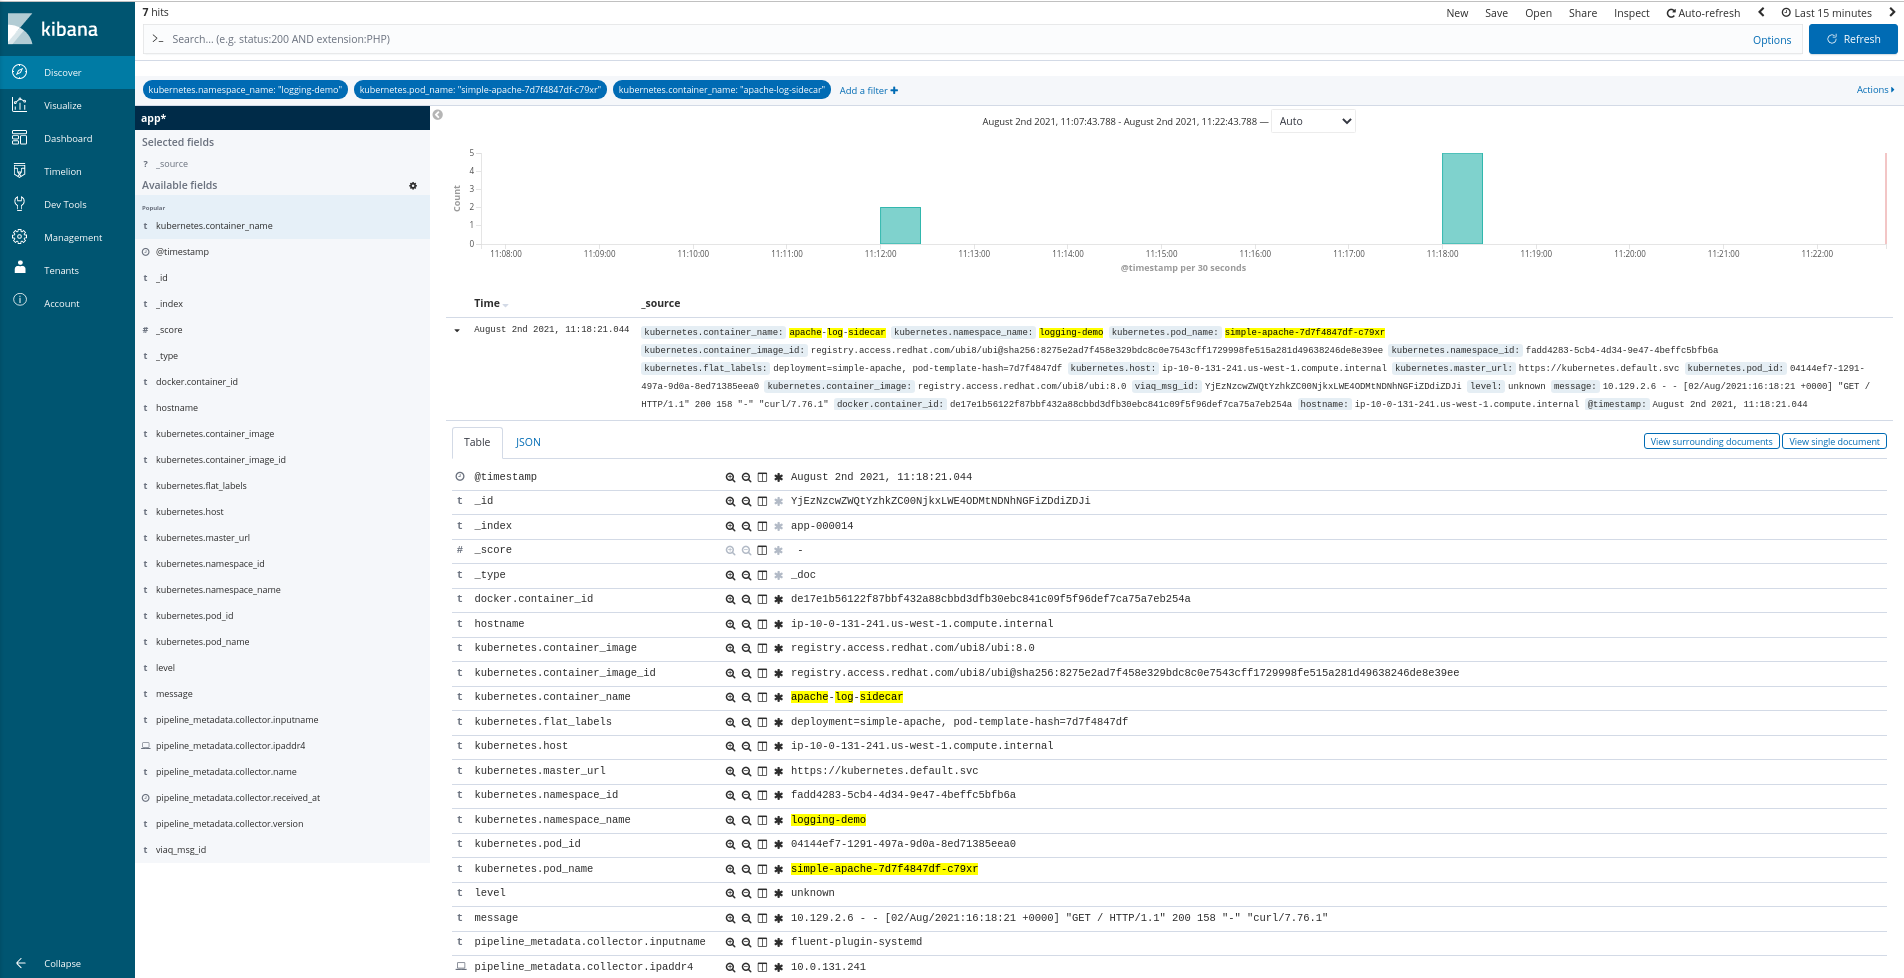Open the Last 15 minutes time picker
Viewport: 1904px width, 978px height.
(1826, 13)
